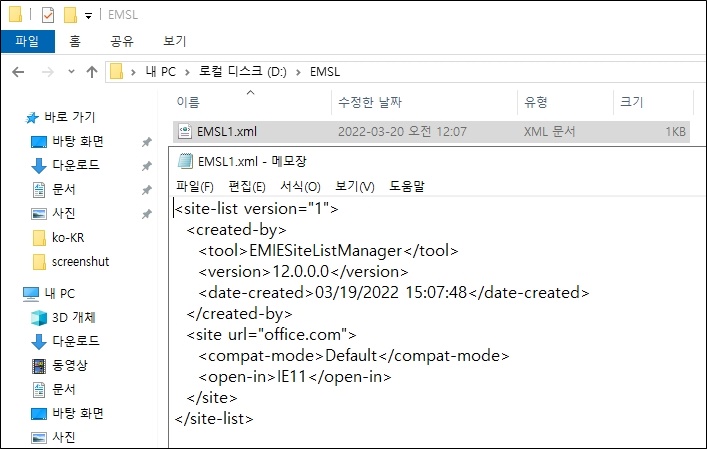Open 다운로드 under 내 PC
The width and height of the screenshot is (707, 449).
click(x=76, y=340)
